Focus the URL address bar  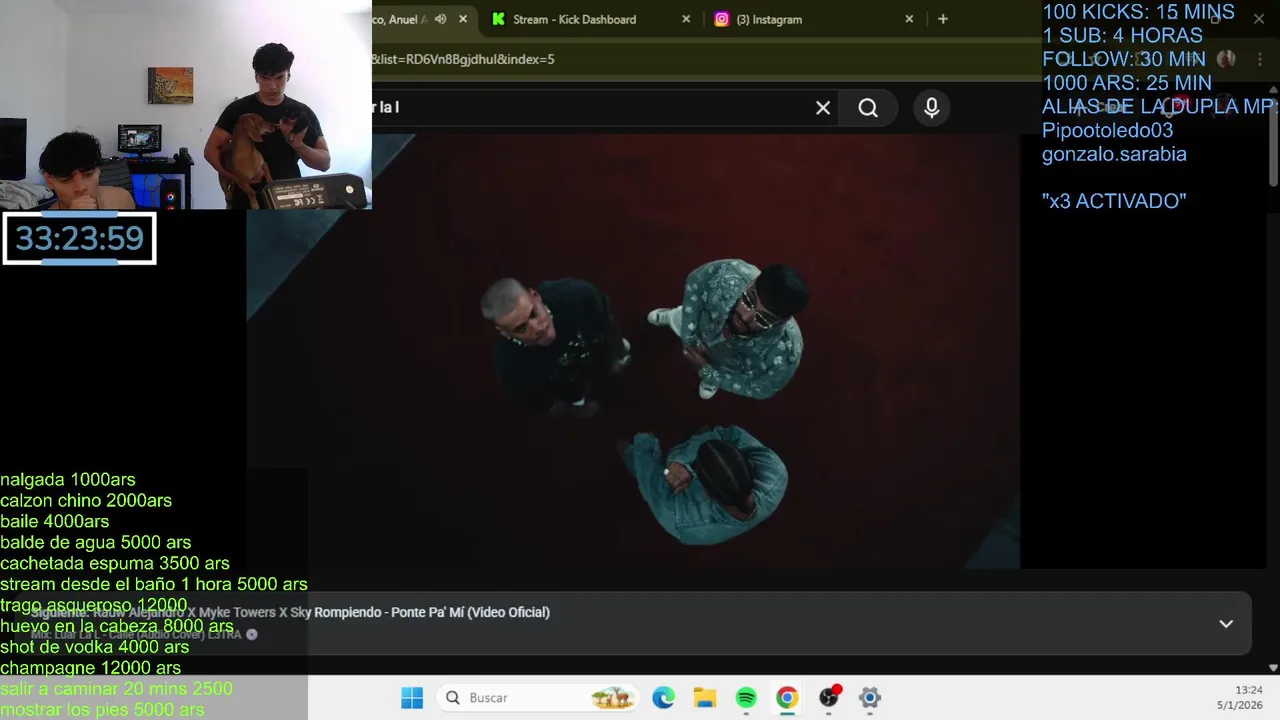point(700,59)
